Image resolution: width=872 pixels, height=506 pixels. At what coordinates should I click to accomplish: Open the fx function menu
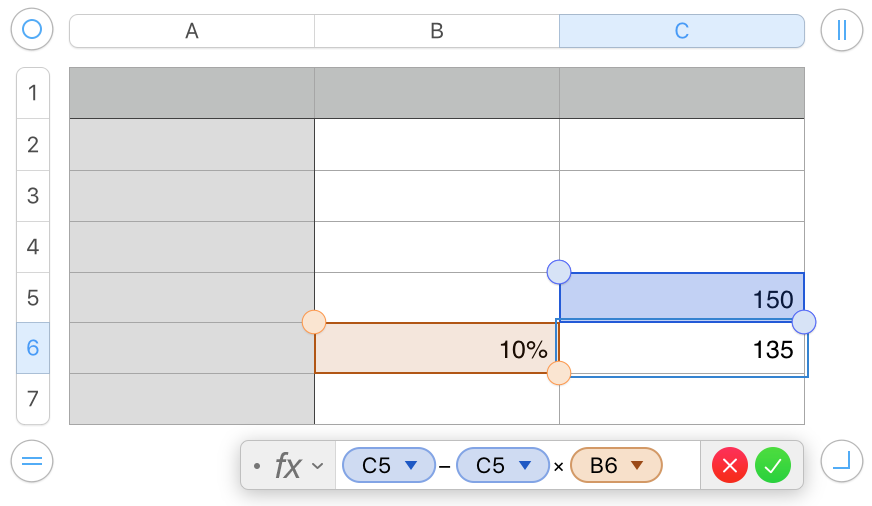pos(296,465)
